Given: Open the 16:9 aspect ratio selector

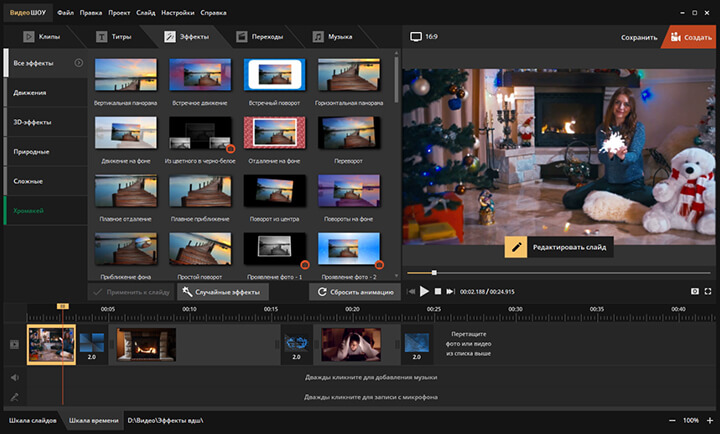Looking at the screenshot, I should [x=425, y=37].
